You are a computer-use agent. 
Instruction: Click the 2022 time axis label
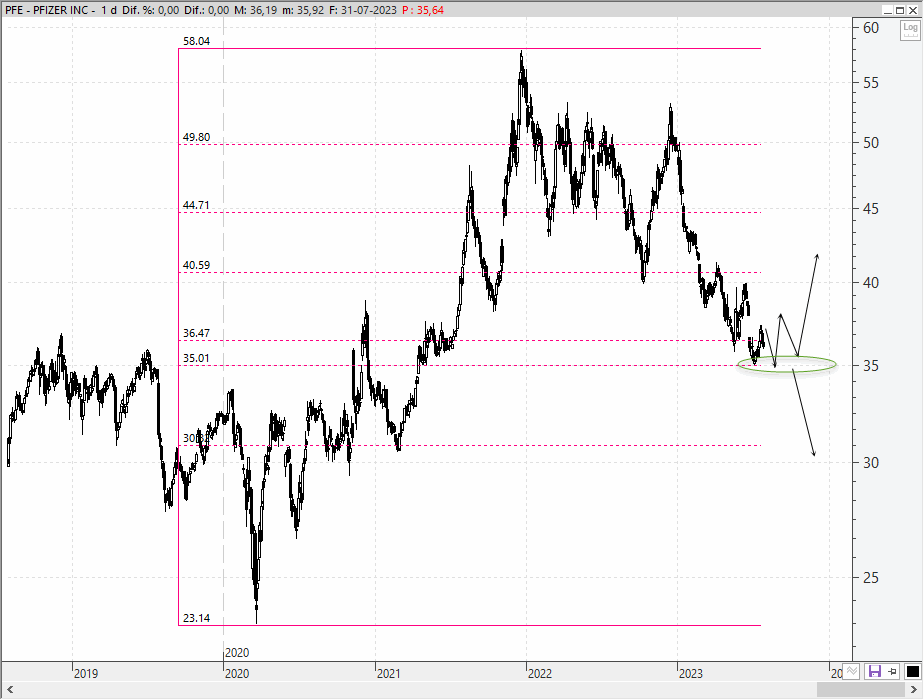tap(540, 673)
